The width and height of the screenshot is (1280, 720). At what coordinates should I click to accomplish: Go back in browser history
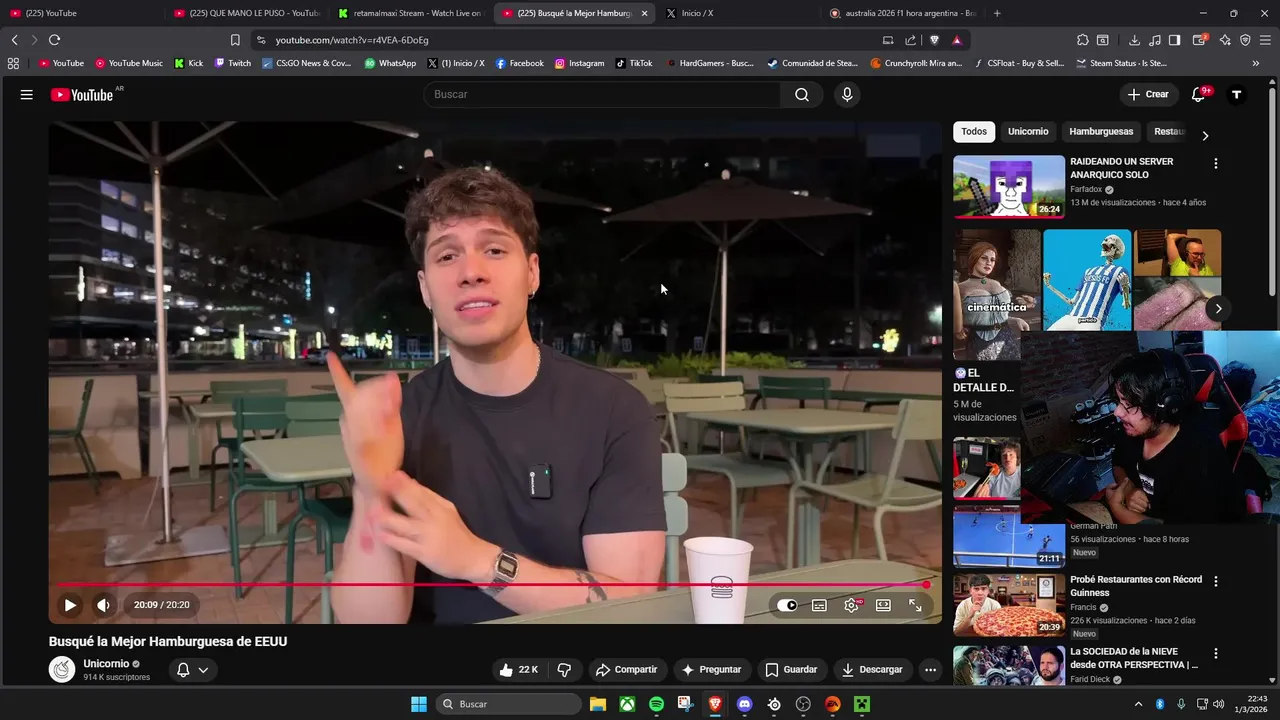pyautogui.click(x=14, y=40)
